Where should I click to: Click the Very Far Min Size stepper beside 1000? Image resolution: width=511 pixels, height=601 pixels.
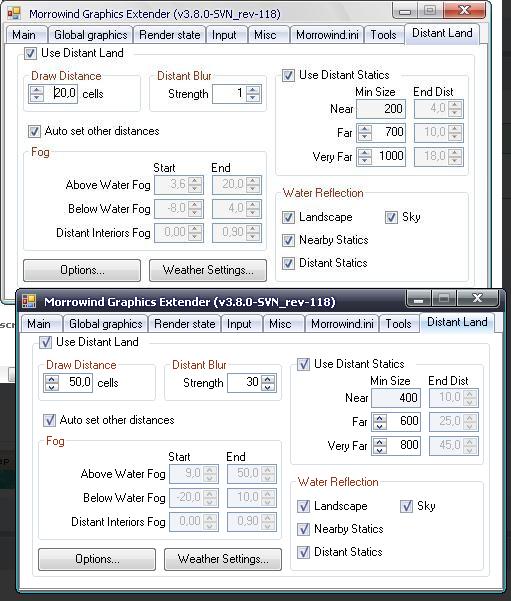pyautogui.click(x=365, y=157)
